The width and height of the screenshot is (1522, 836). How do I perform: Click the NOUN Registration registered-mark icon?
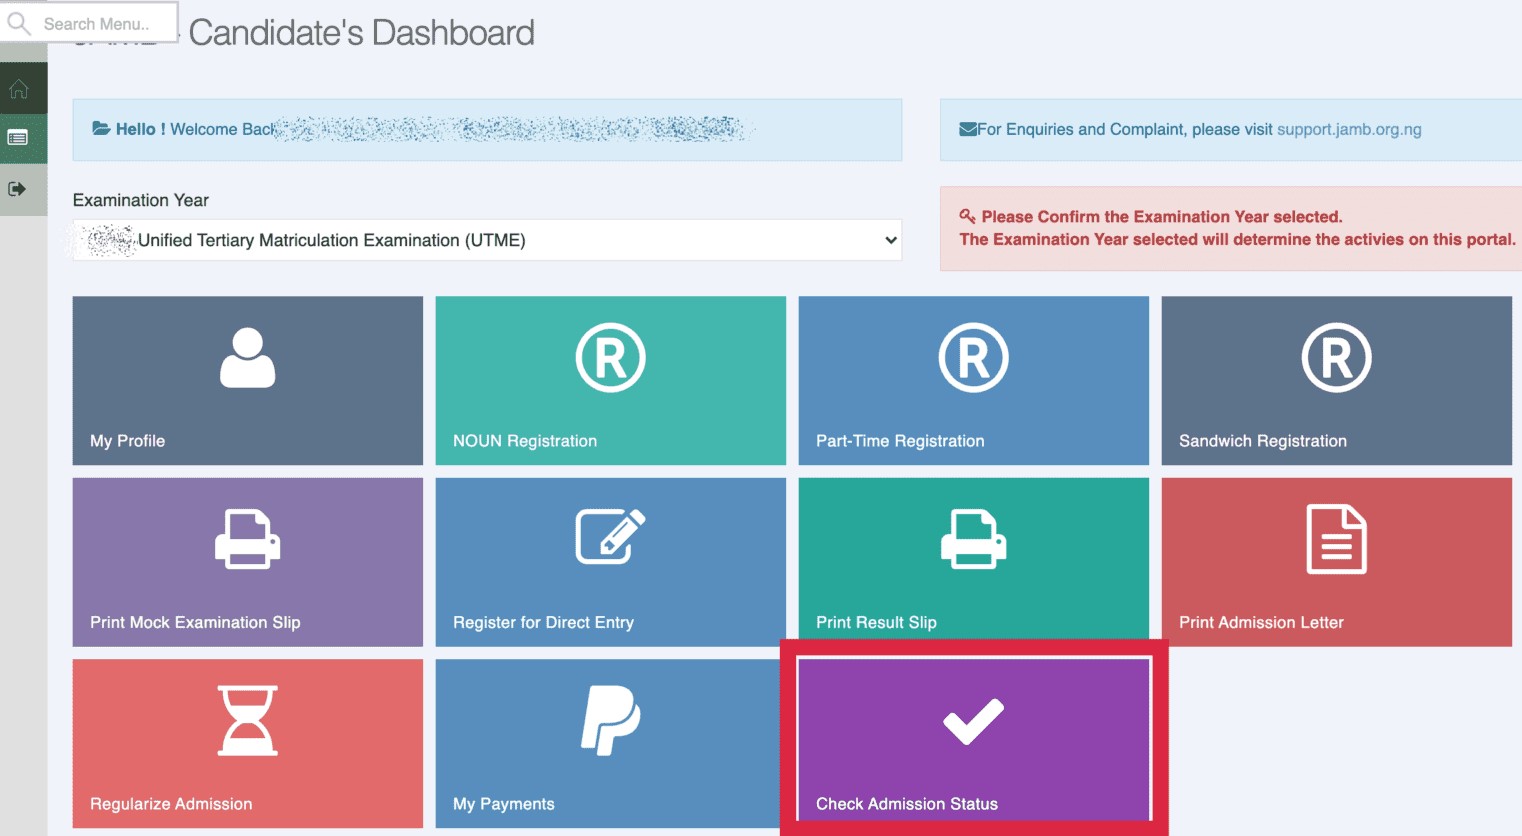(x=610, y=358)
